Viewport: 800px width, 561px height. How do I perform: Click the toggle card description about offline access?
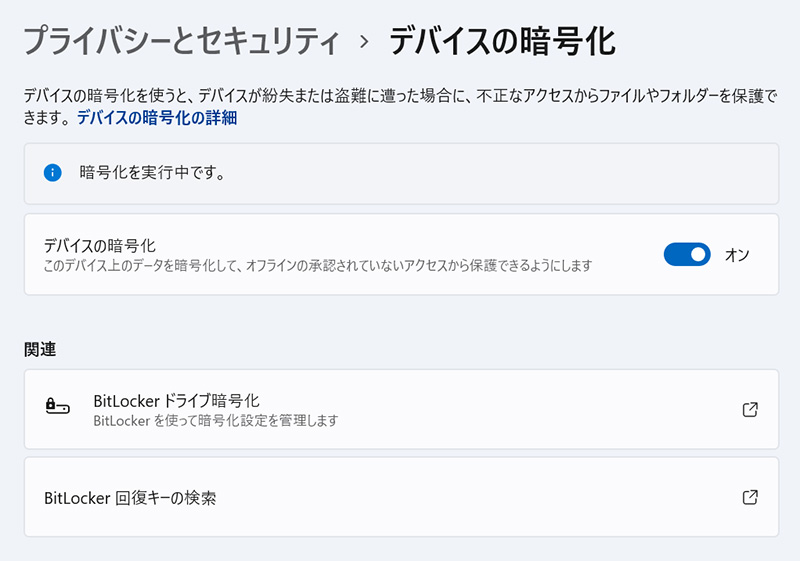tap(318, 266)
